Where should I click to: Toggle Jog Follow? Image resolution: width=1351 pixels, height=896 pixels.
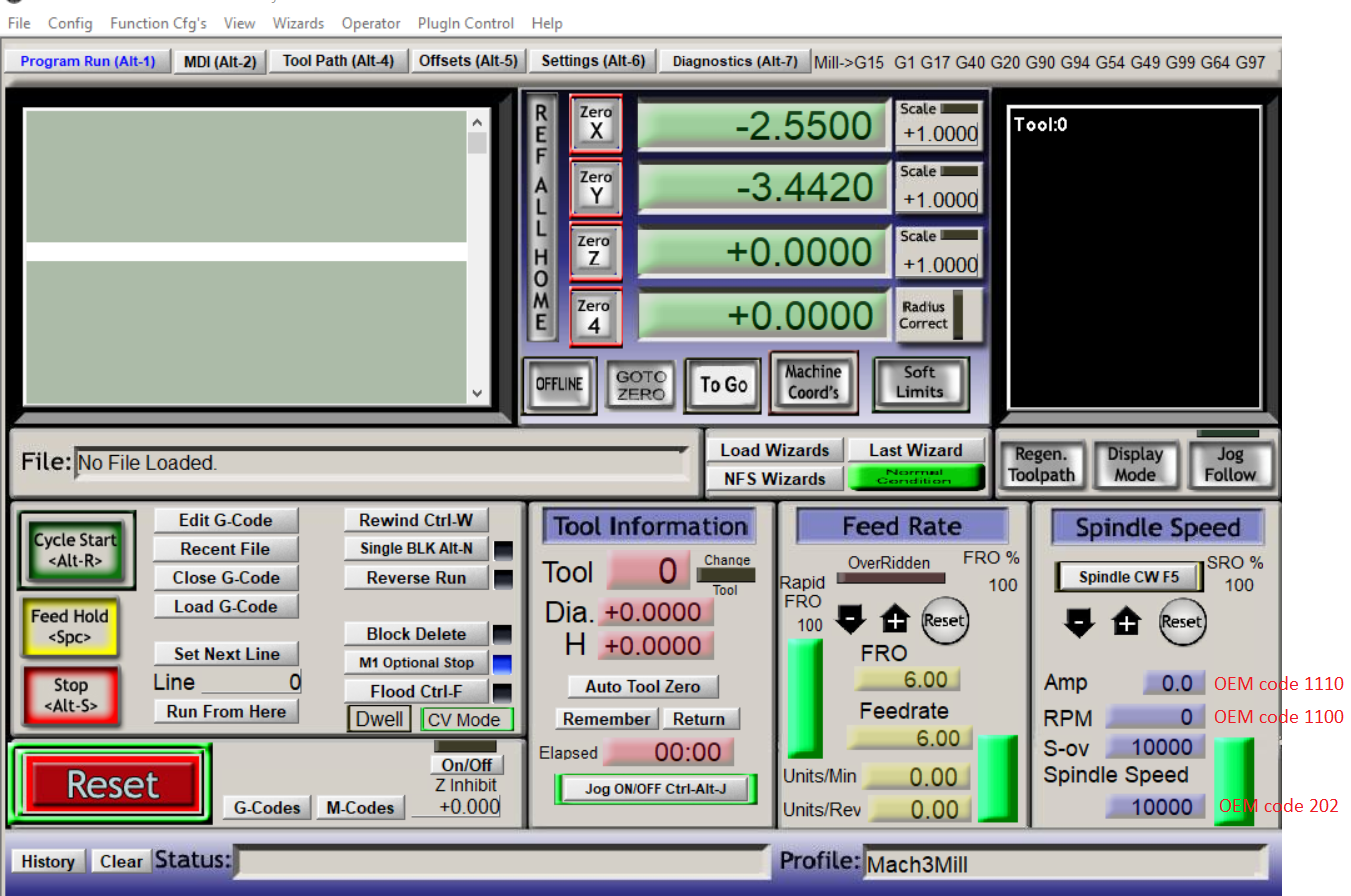[x=1230, y=465]
